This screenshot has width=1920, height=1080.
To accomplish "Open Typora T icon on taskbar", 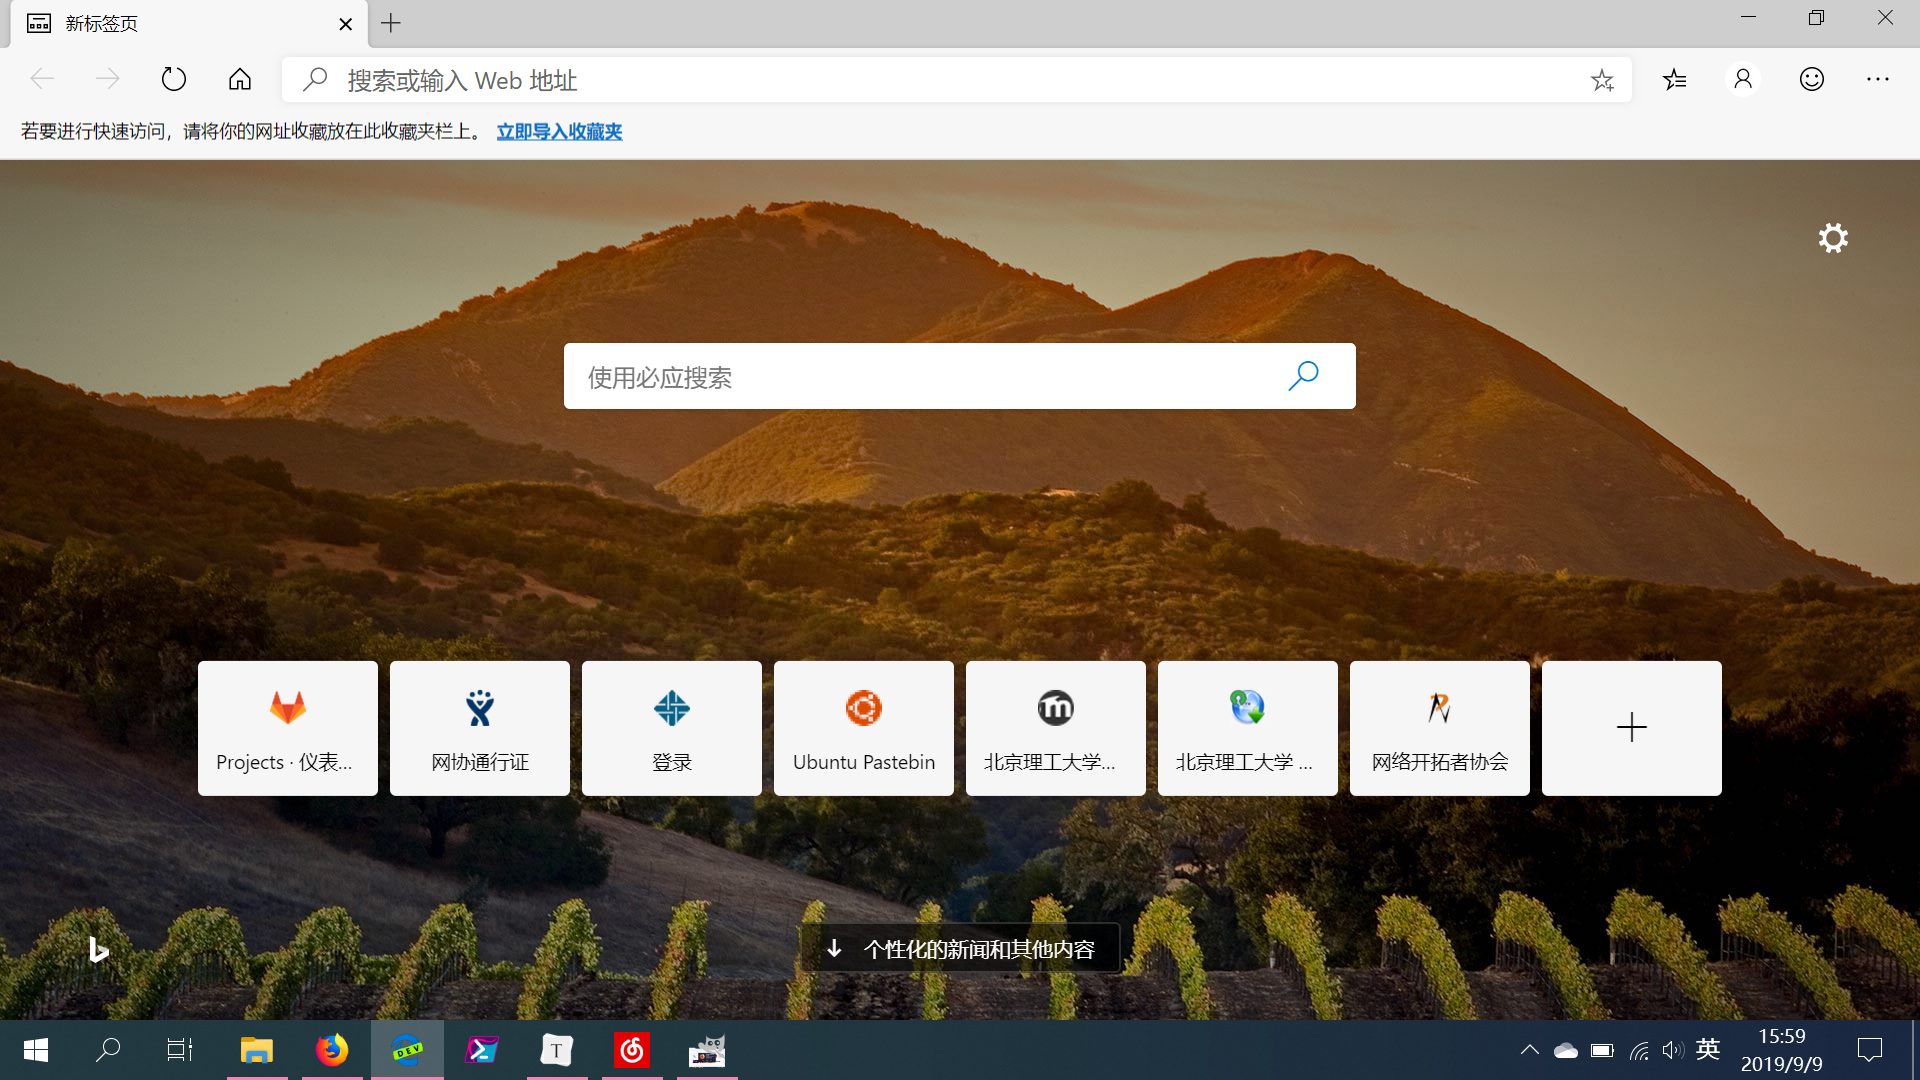I will [x=557, y=1050].
